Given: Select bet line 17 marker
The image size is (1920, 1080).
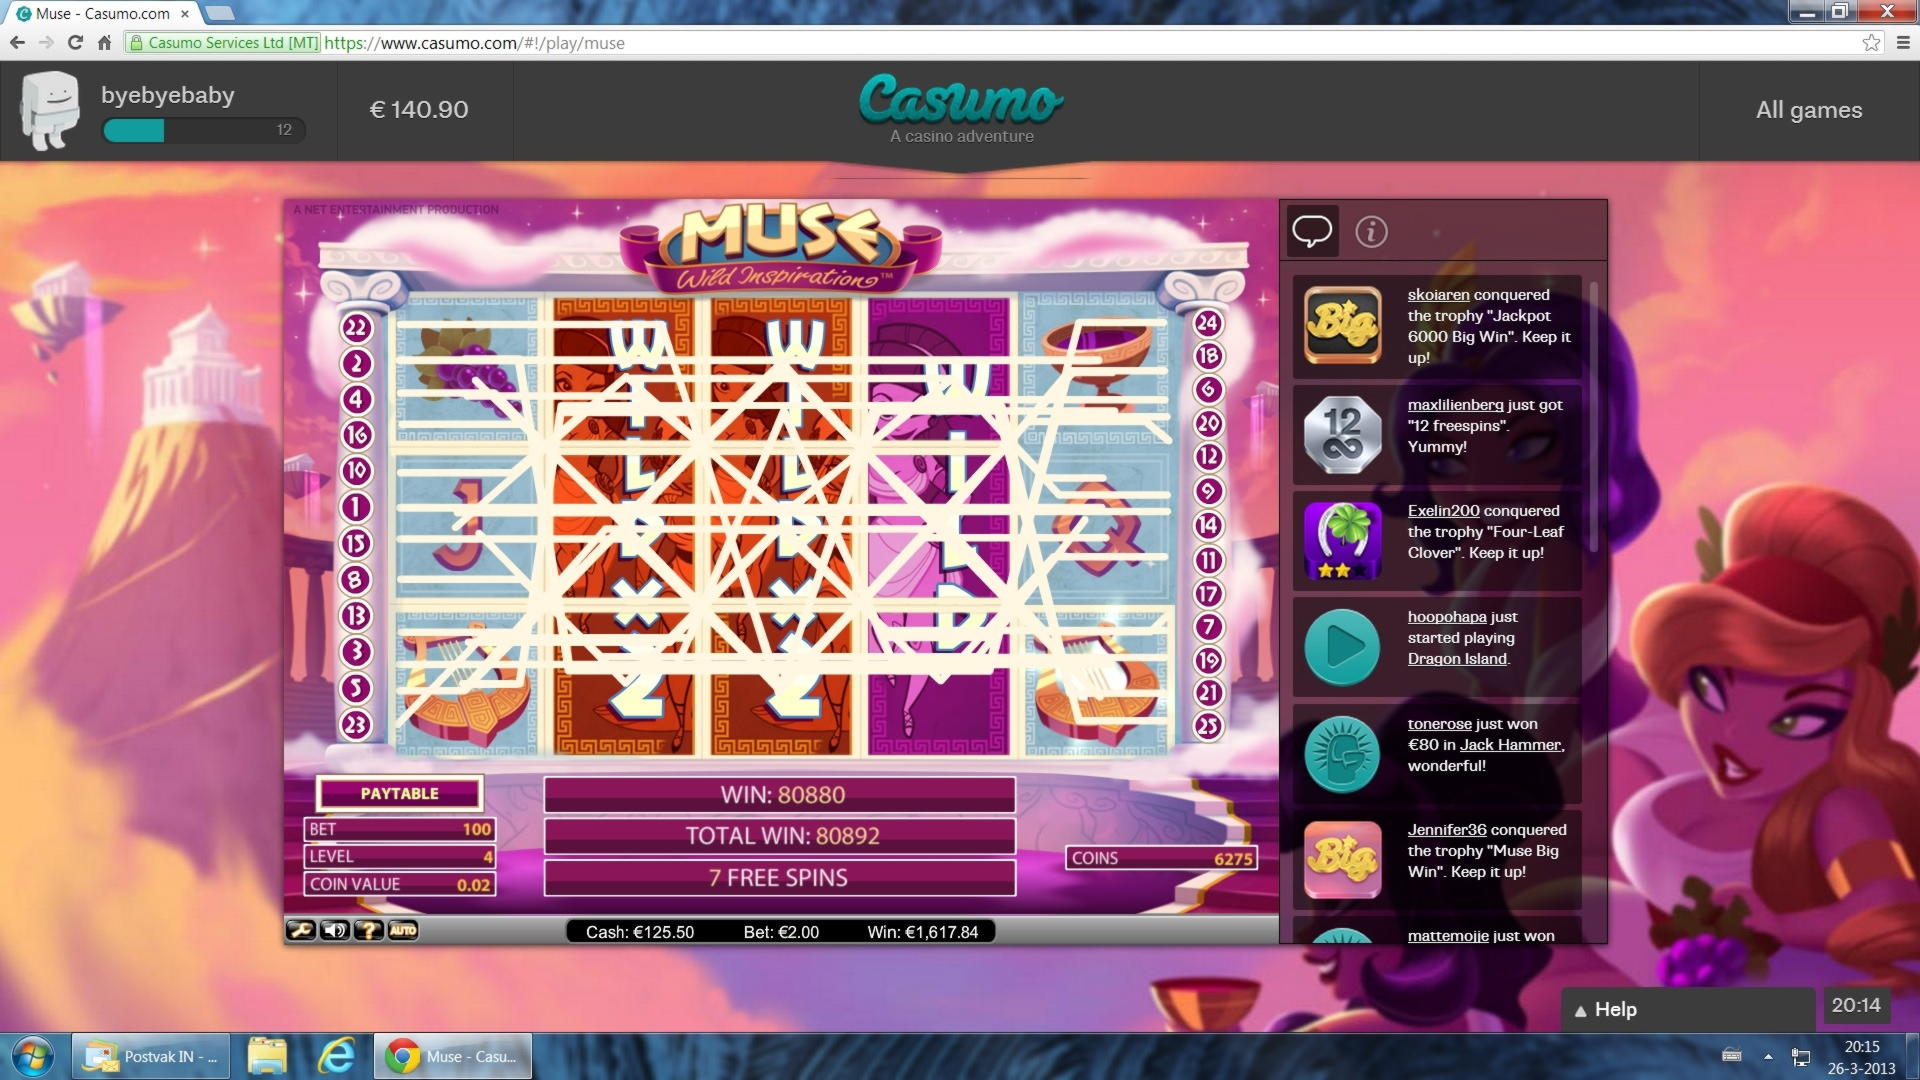Looking at the screenshot, I should tap(1208, 594).
